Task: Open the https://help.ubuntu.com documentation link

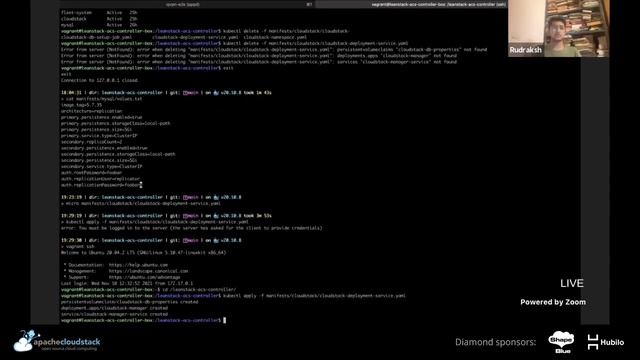Action: 138,265
